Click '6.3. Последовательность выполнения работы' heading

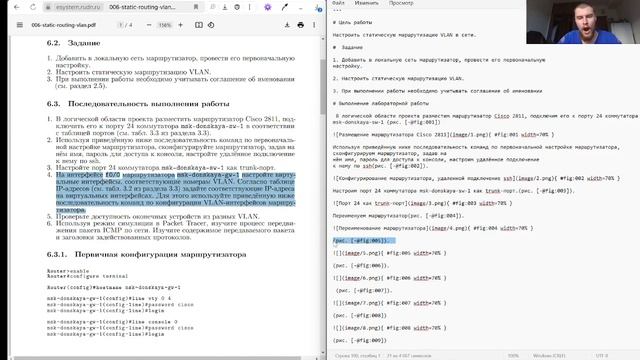click(138, 104)
